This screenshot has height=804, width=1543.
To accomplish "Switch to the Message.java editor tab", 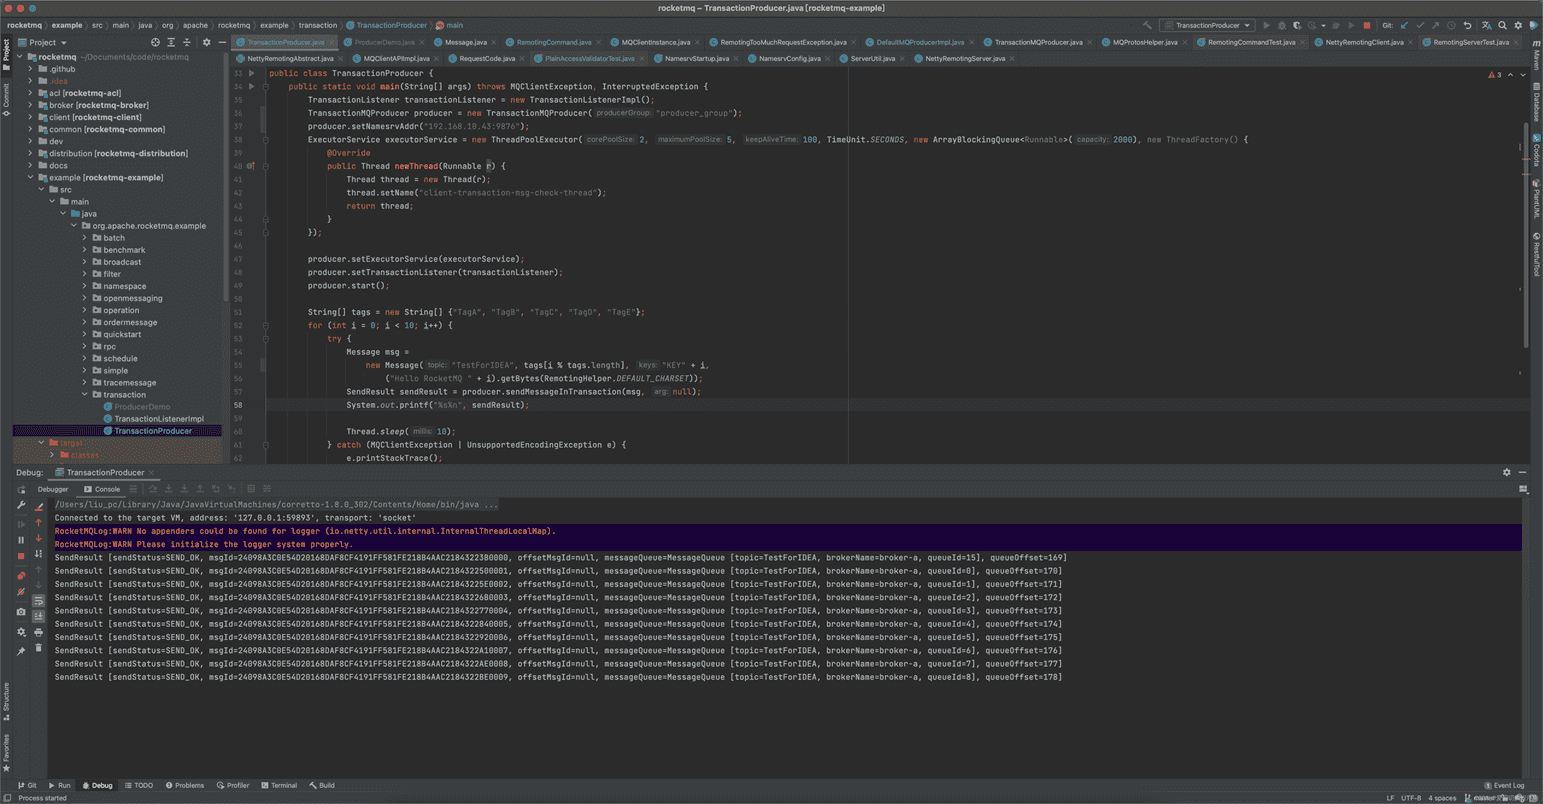I will click(x=465, y=42).
